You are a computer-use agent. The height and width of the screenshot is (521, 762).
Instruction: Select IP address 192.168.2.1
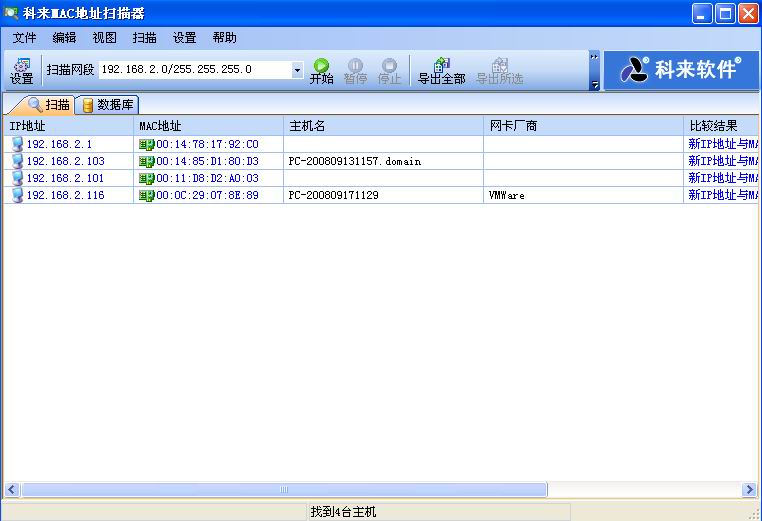(59, 144)
